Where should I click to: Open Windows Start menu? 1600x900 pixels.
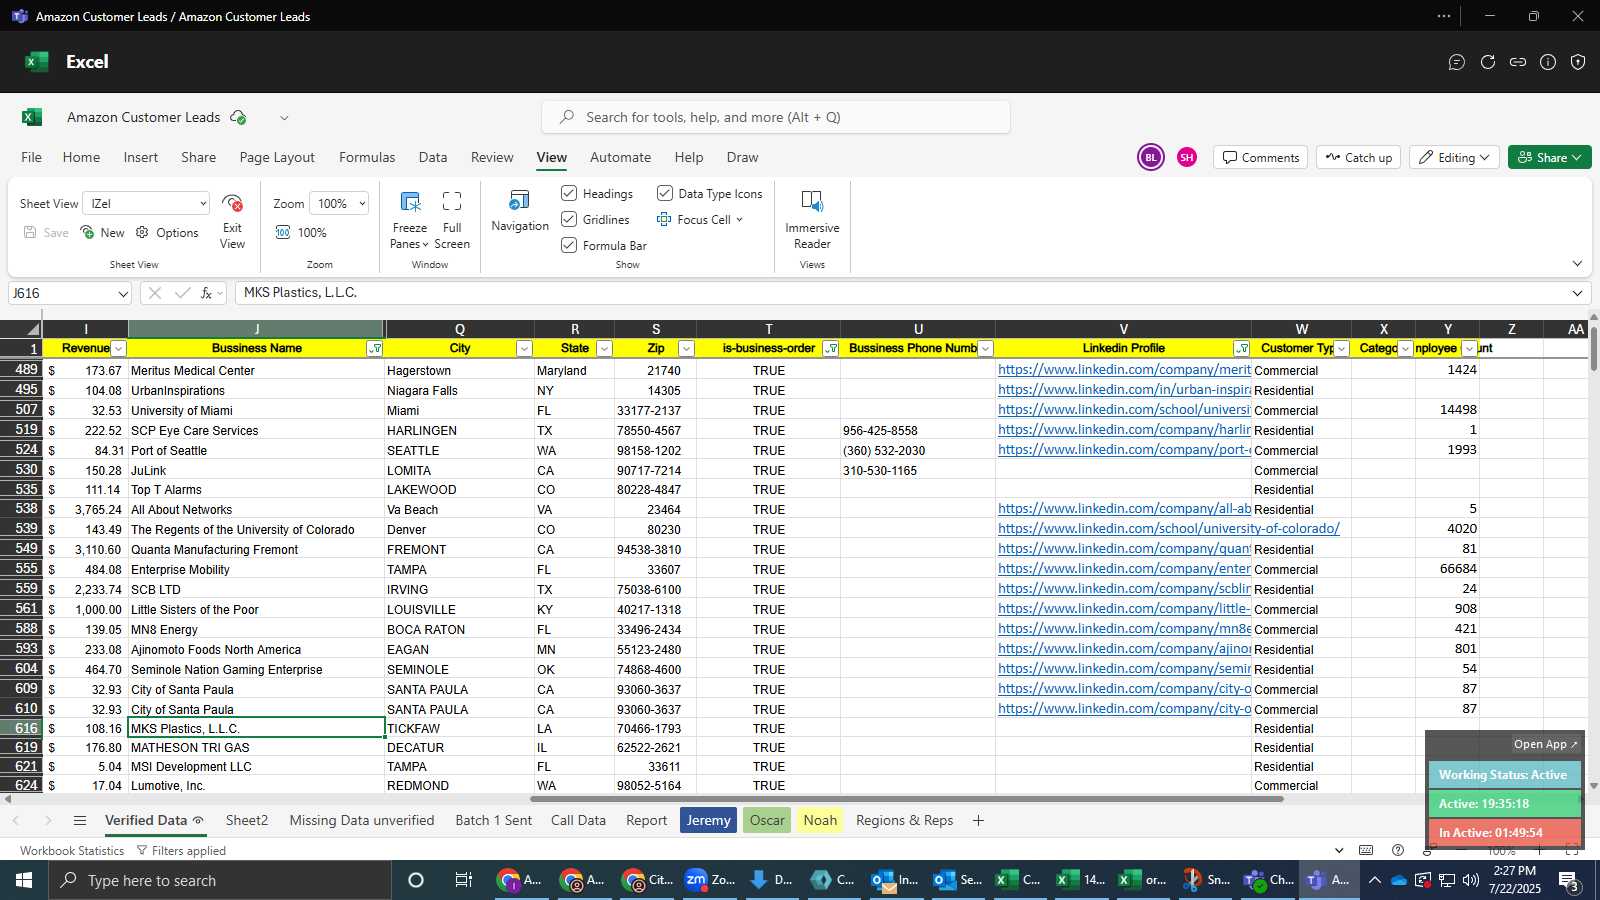(x=24, y=880)
